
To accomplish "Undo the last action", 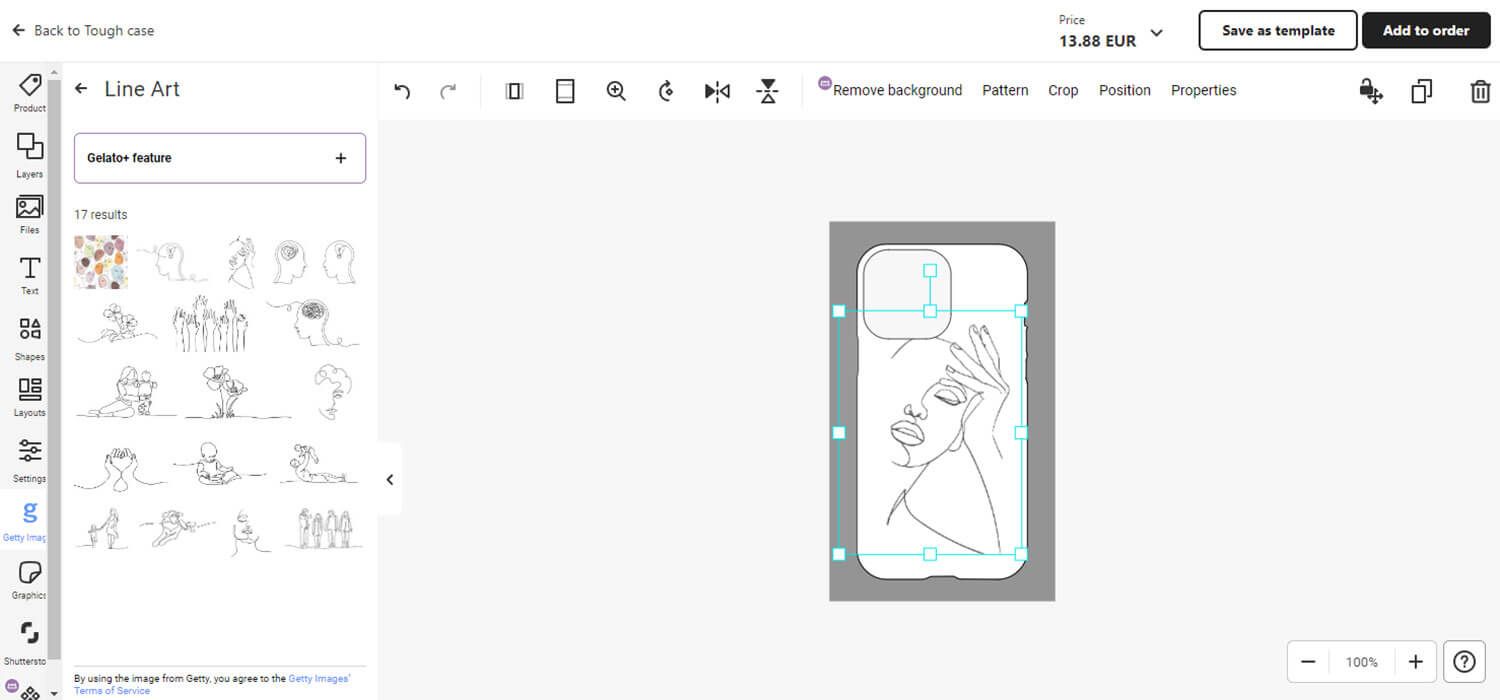I will point(402,91).
